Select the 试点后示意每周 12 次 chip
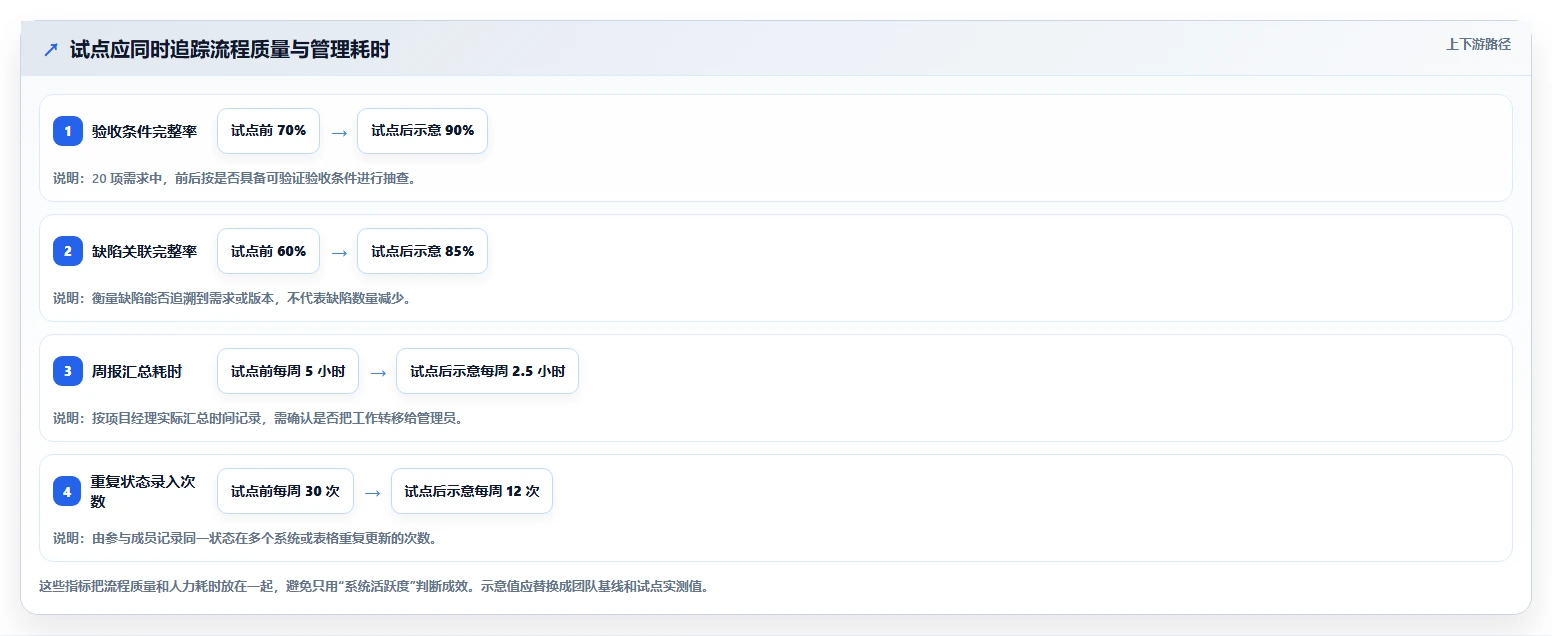Screen dimensions: 1552x636 coord(471,491)
